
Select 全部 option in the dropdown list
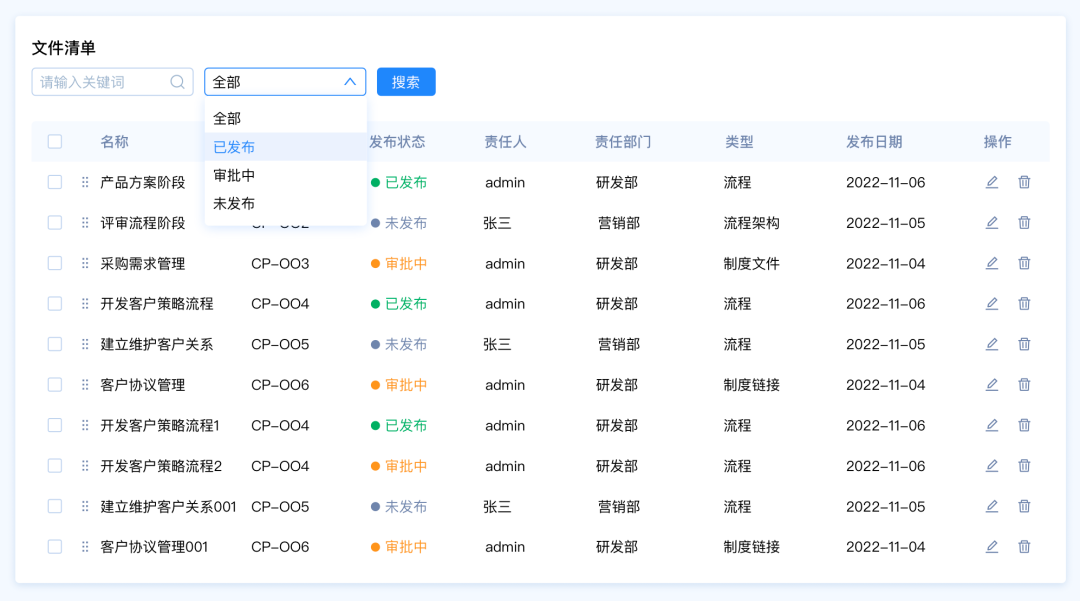(x=227, y=118)
